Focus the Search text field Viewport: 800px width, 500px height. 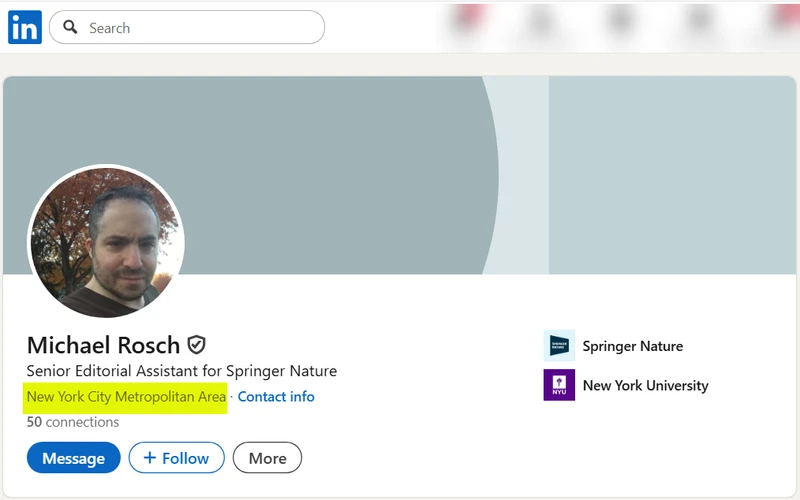point(200,27)
